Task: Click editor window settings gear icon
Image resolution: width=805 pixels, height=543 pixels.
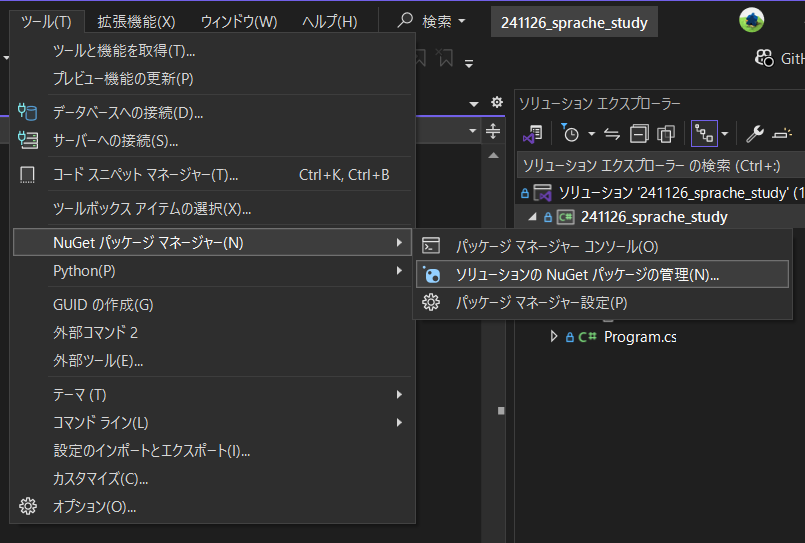Action: [x=496, y=102]
